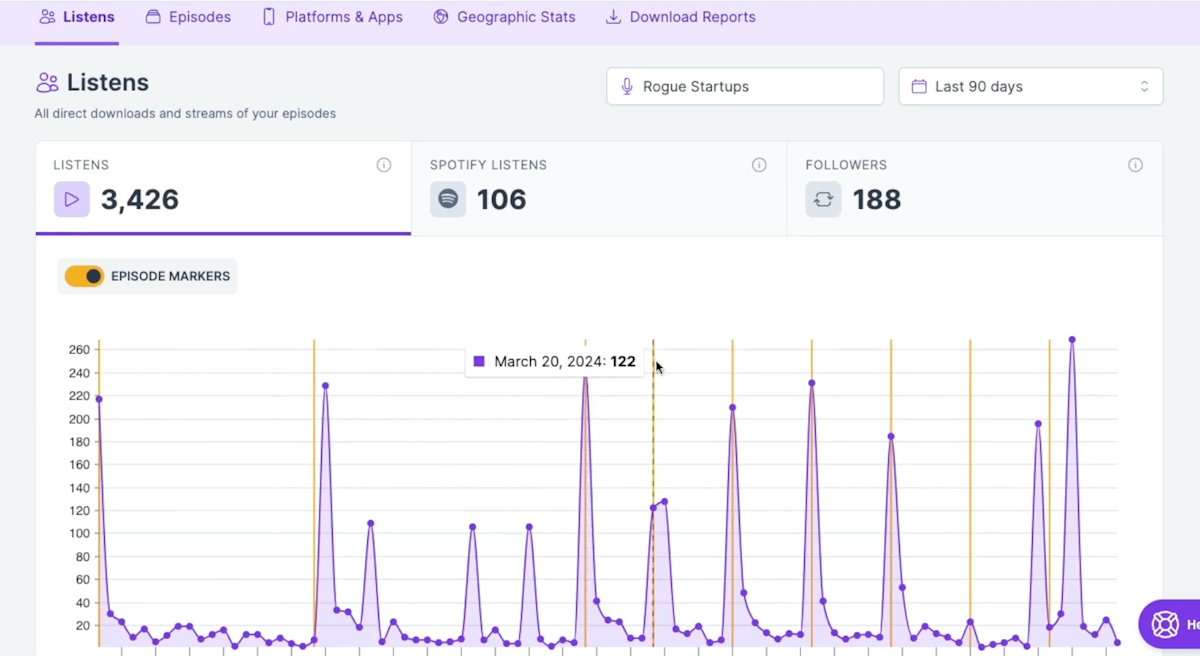Click the microphone icon in the Rogue Startups selector
The image size is (1200, 656).
(626, 86)
